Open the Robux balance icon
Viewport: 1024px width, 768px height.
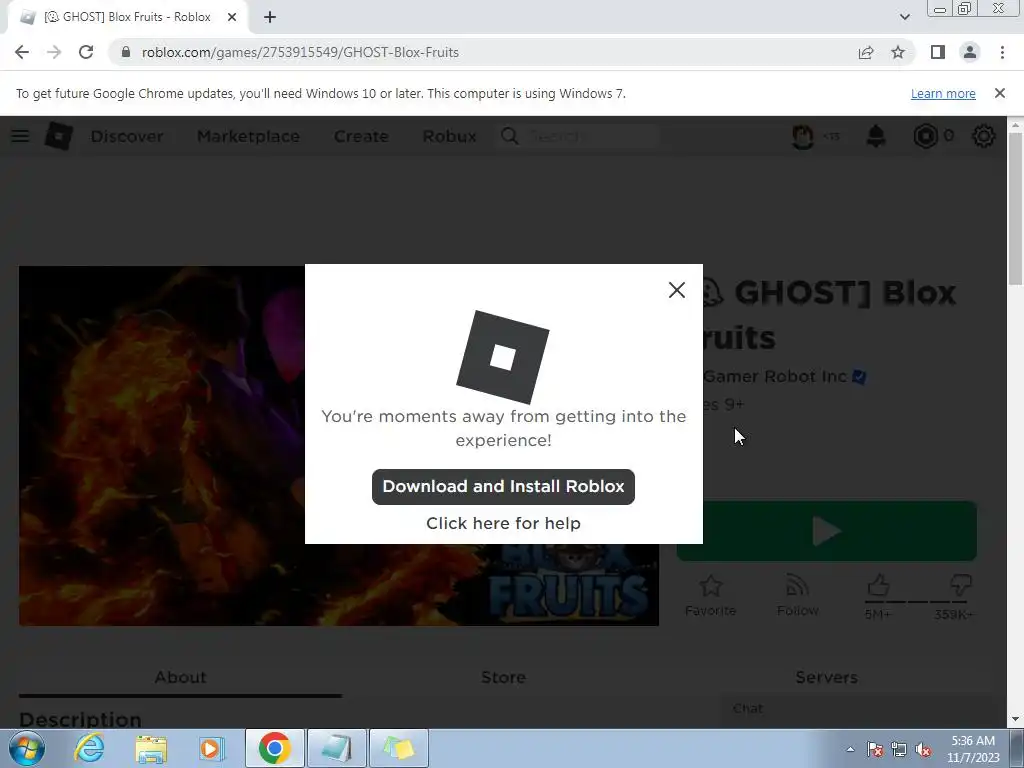[925, 136]
